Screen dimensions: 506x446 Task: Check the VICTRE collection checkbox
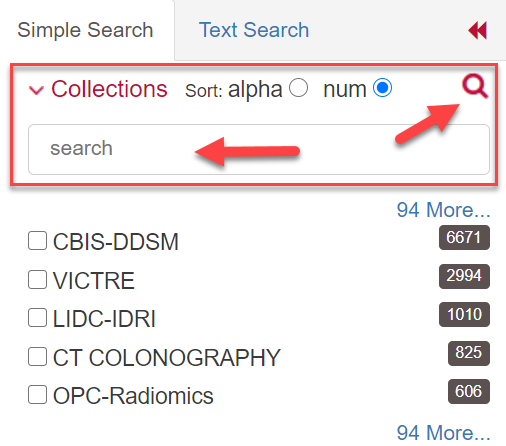37,279
